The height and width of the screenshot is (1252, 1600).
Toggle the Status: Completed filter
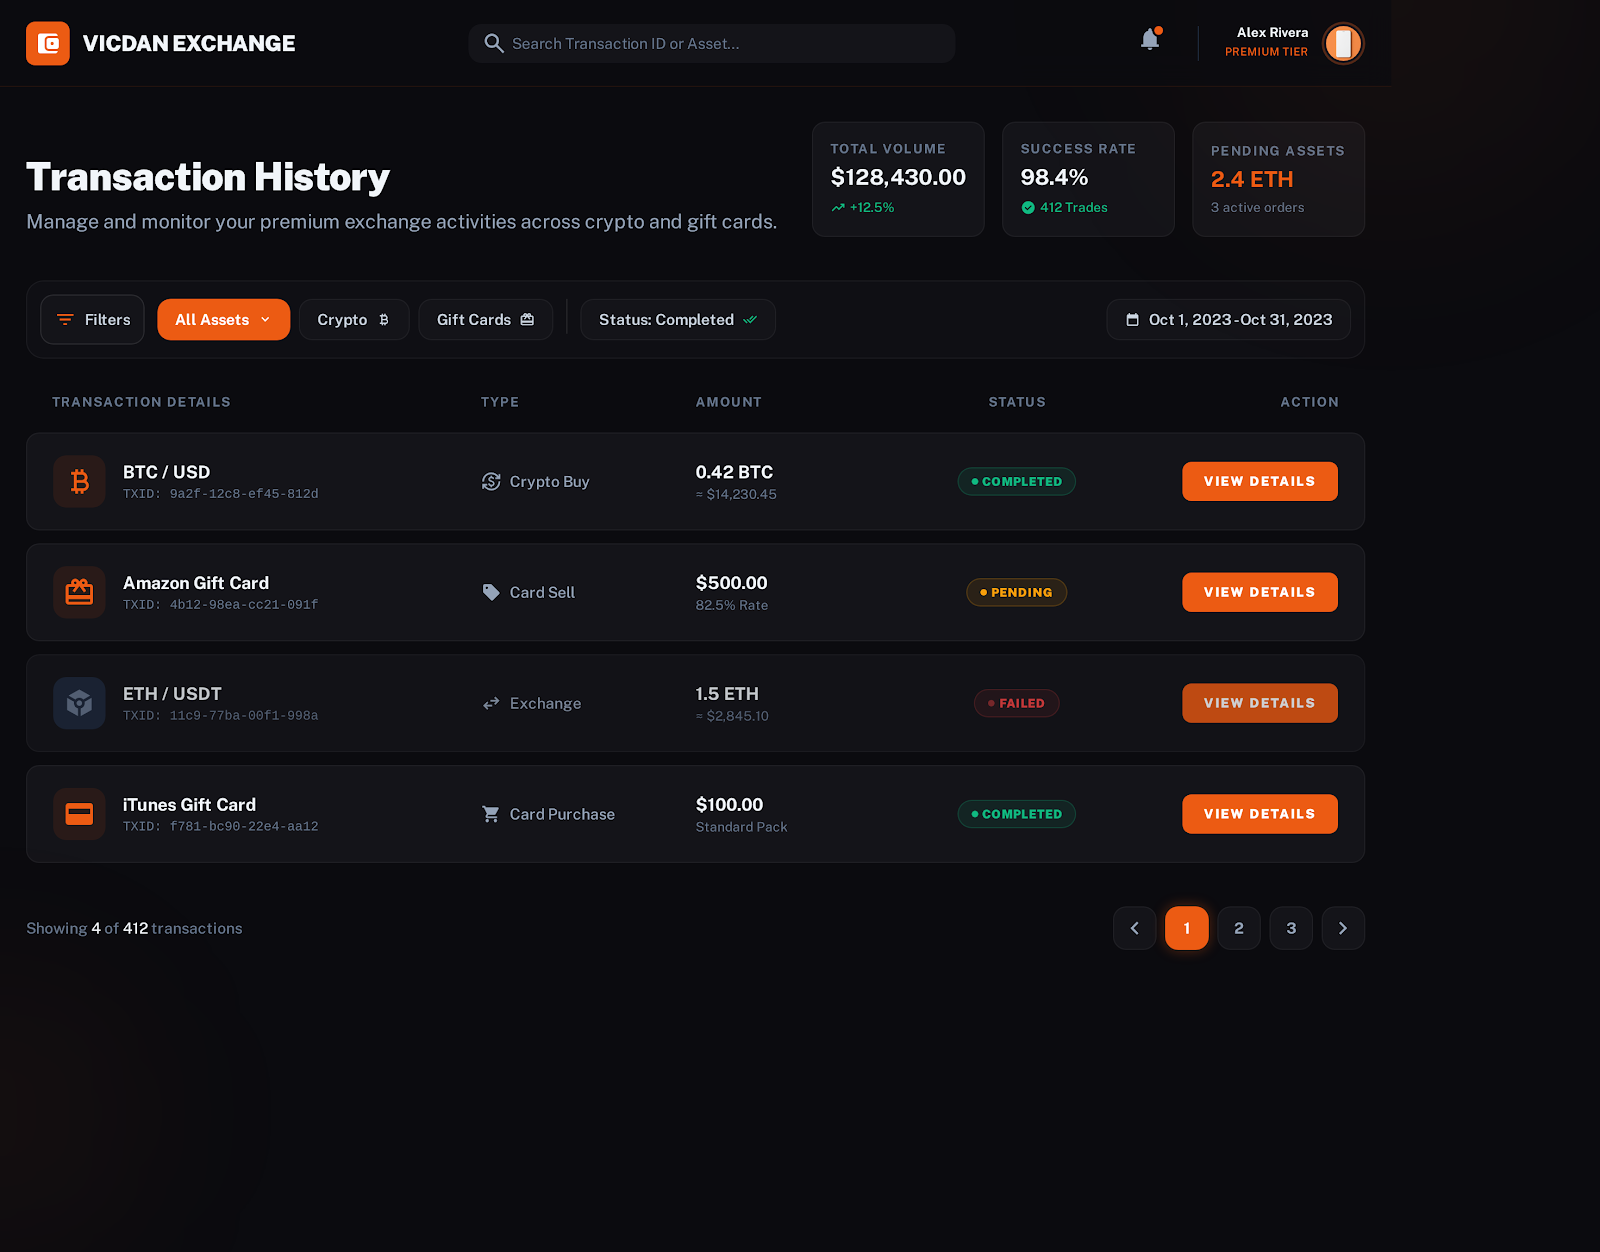coord(677,320)
